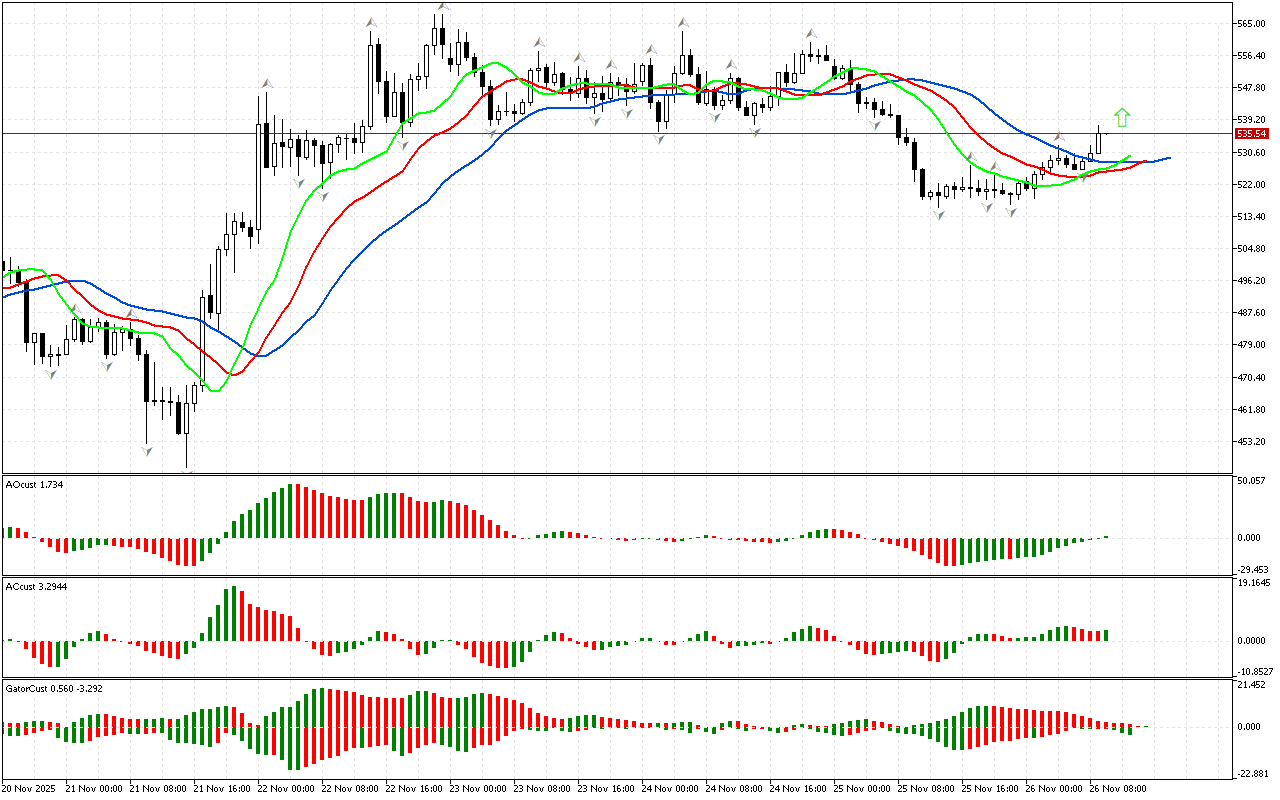Click the 24 Nov 08:00 time label

(x=736, y=789)
